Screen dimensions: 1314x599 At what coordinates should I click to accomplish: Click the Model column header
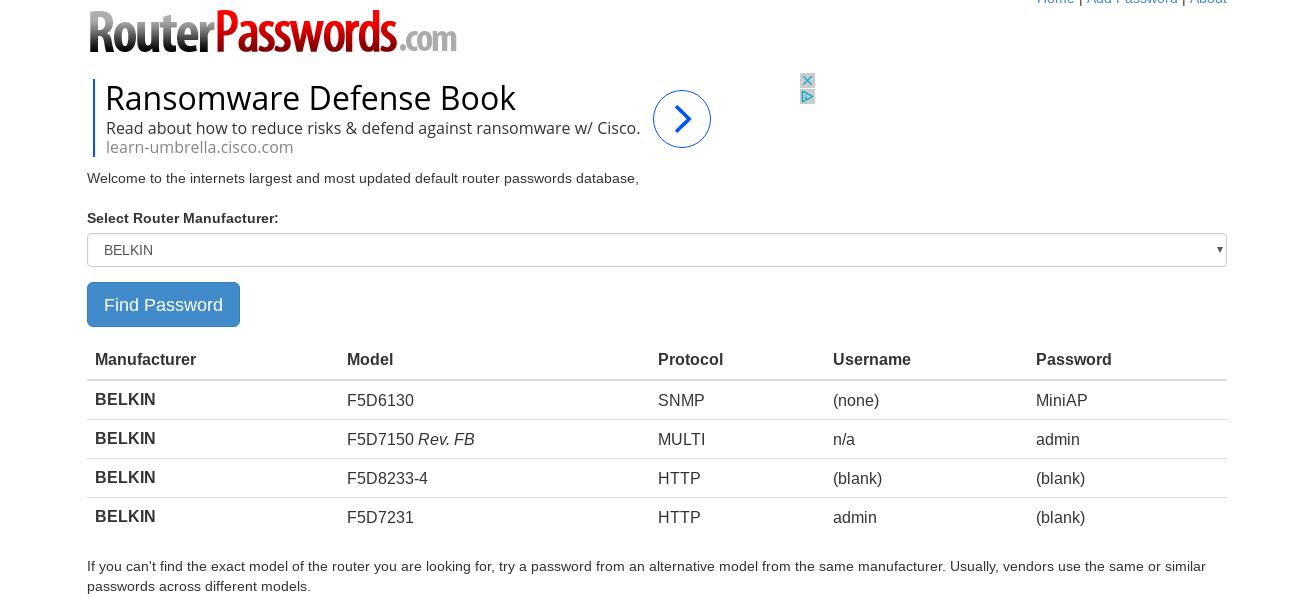[x=370, y=359]
